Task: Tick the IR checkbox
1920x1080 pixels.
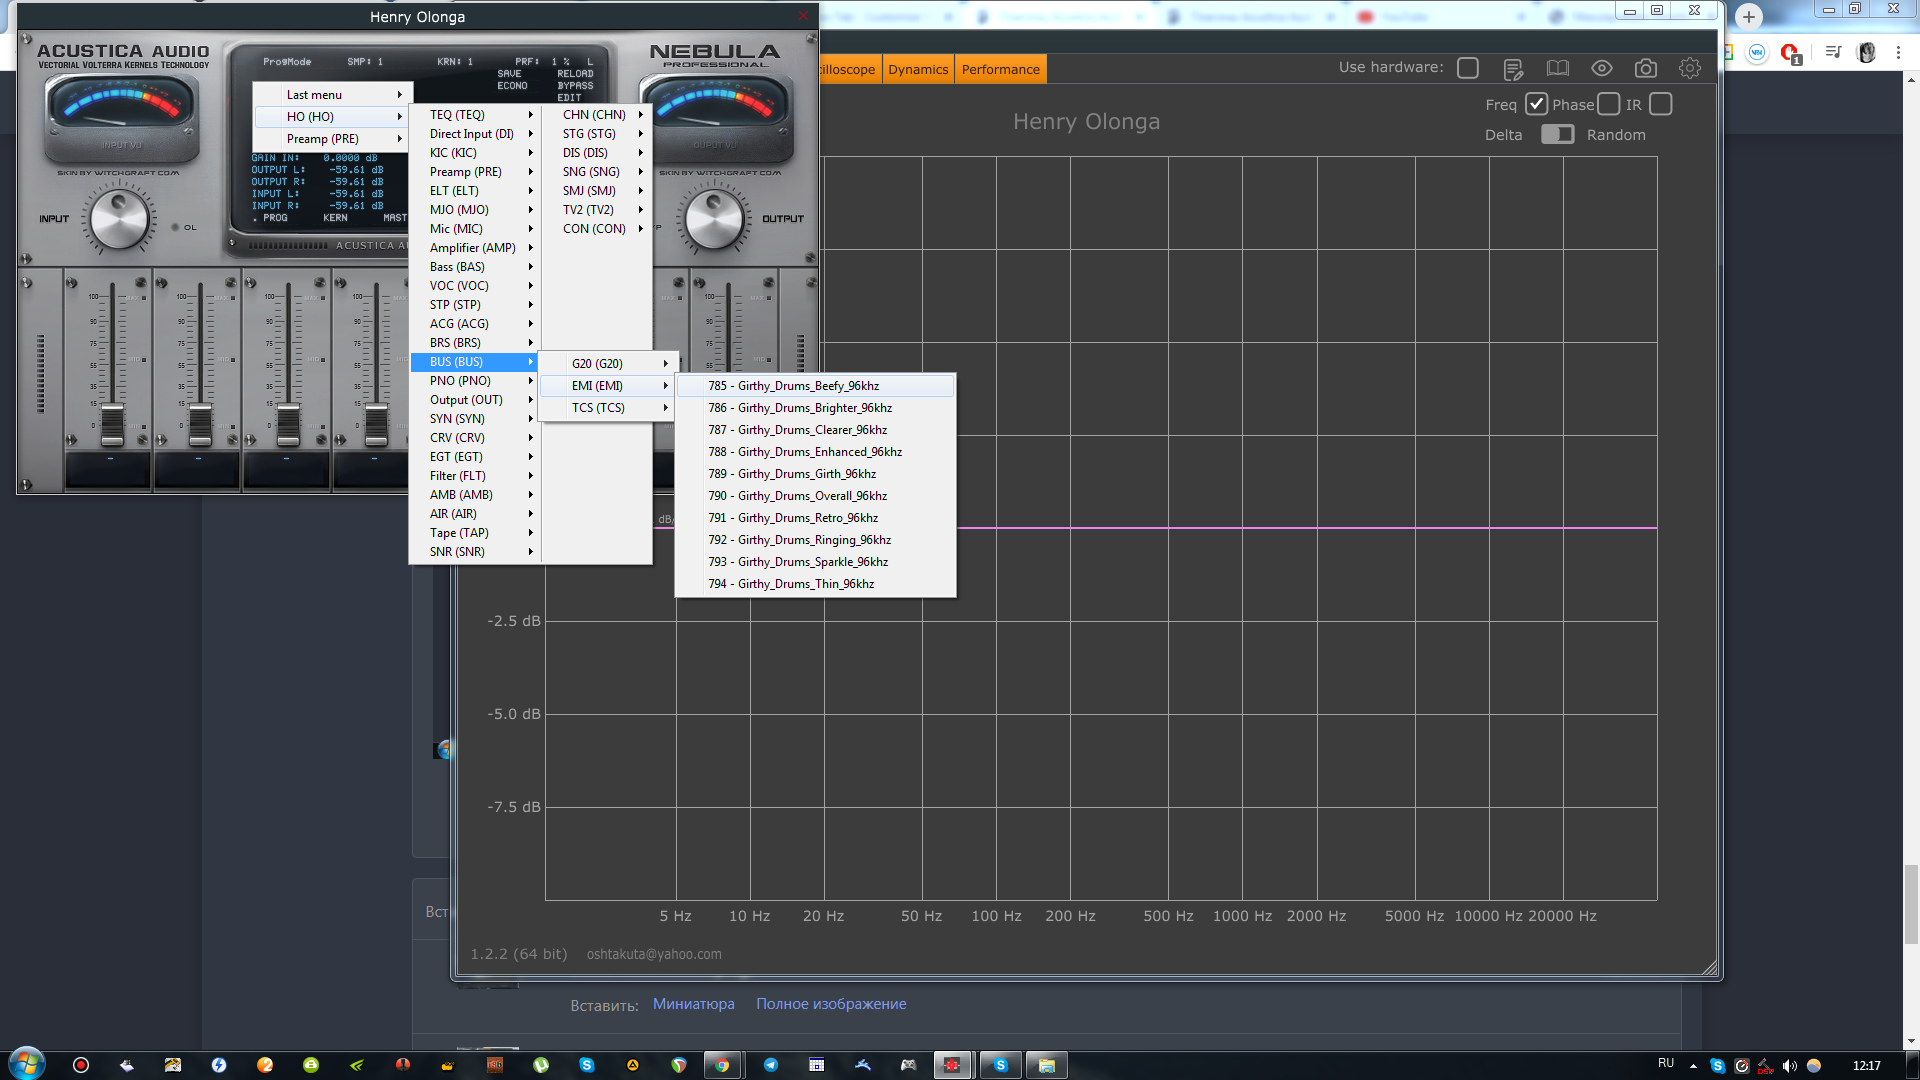Action: click(1660, 104)
